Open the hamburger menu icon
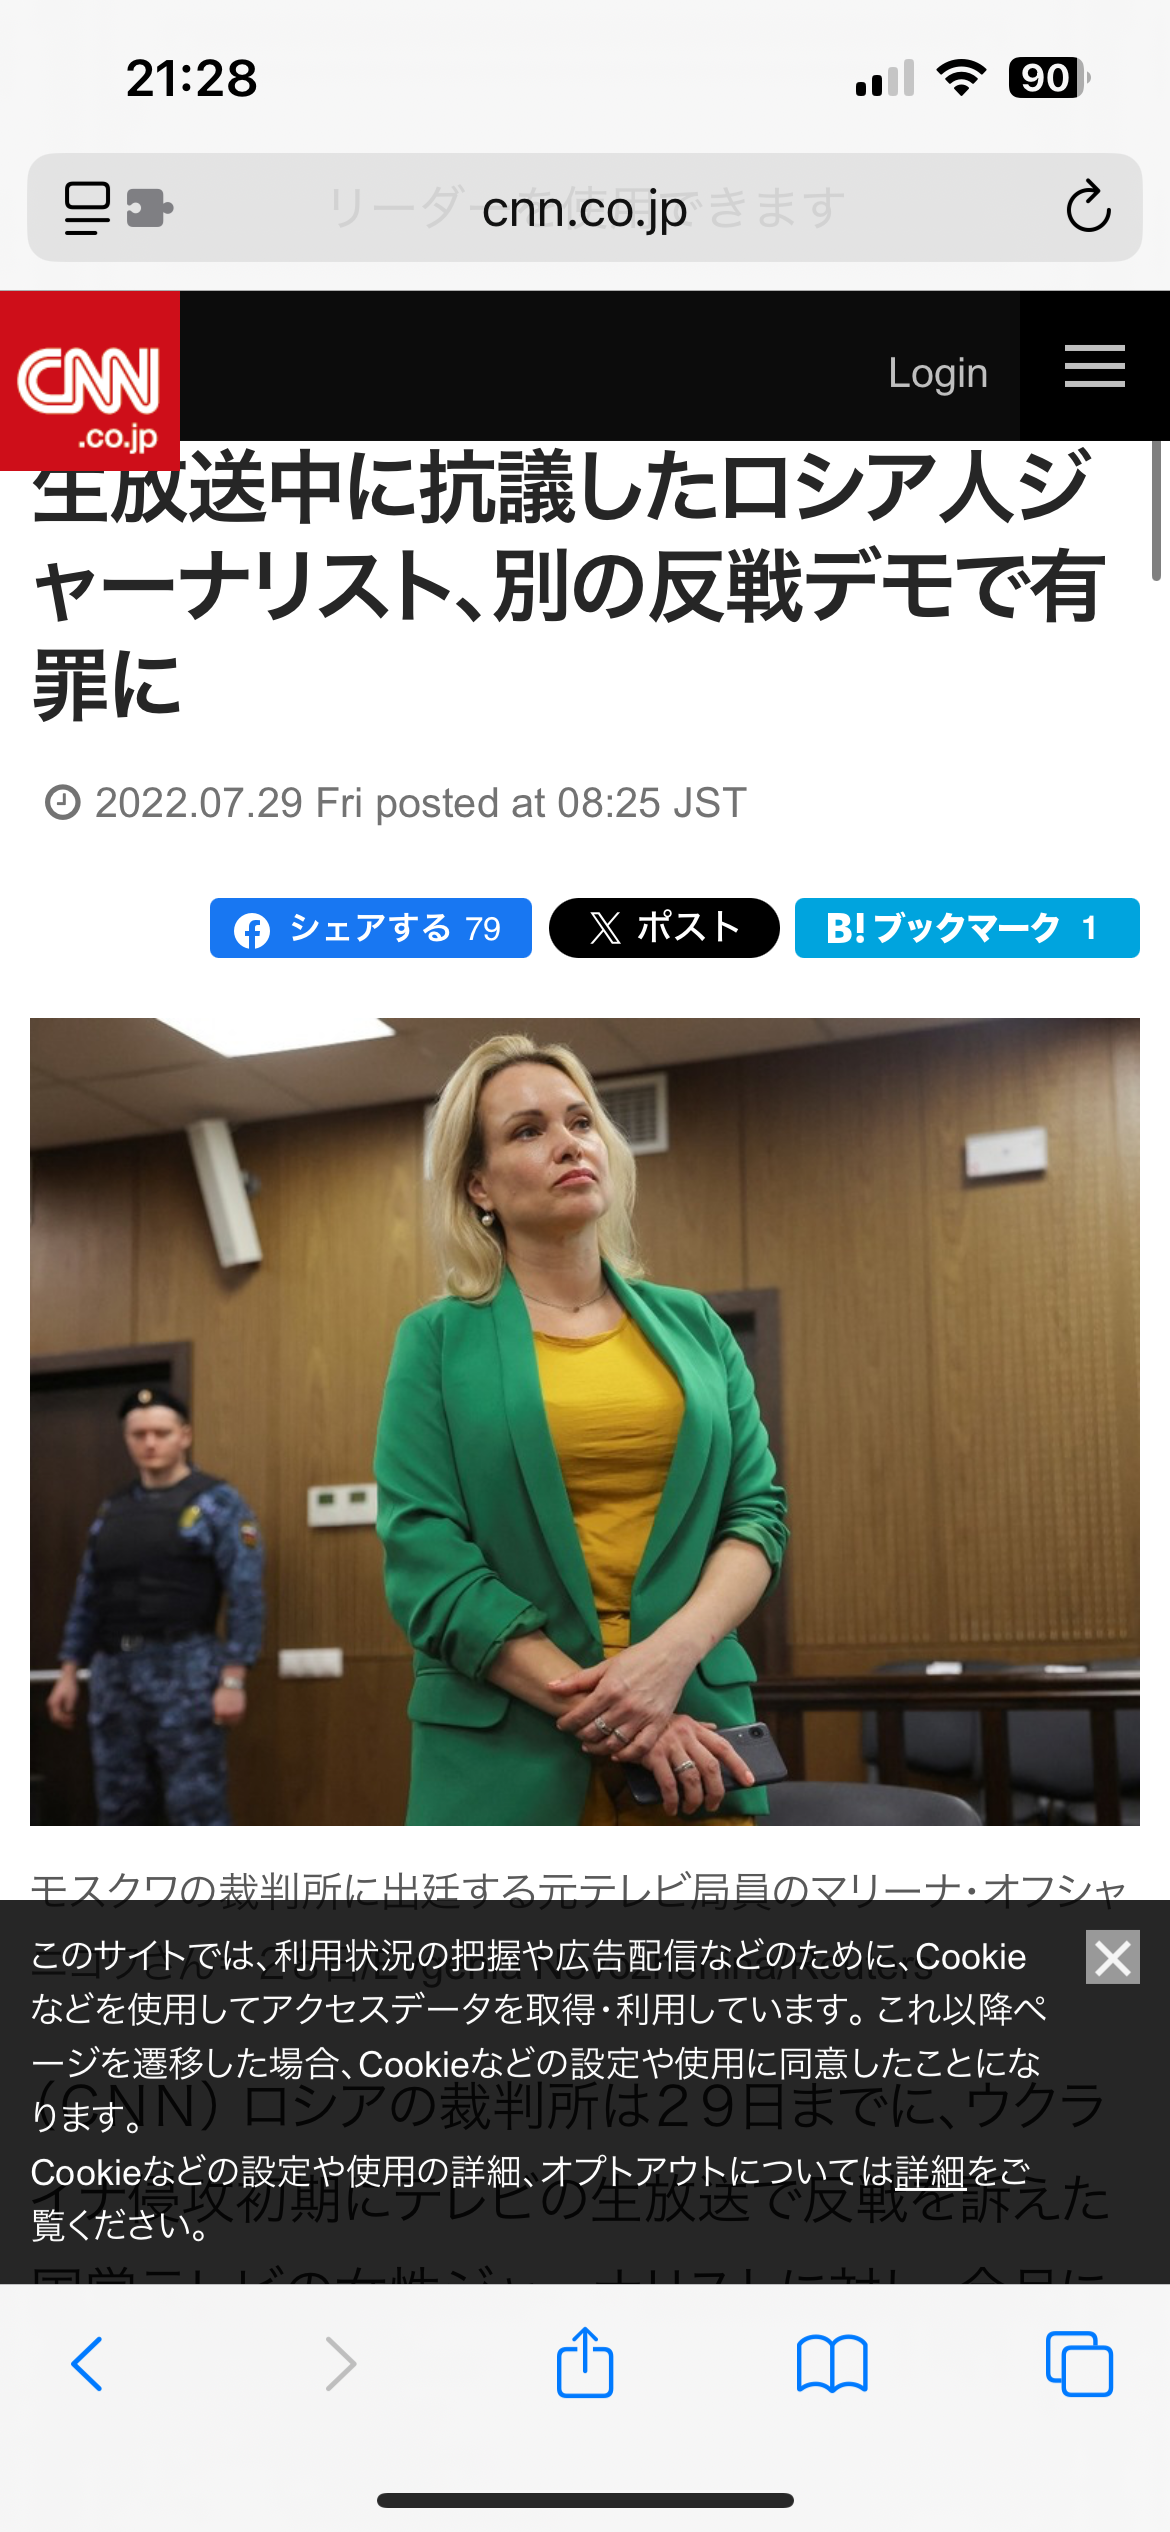The image size is (1170, 2532). (x=1094, y=366)
